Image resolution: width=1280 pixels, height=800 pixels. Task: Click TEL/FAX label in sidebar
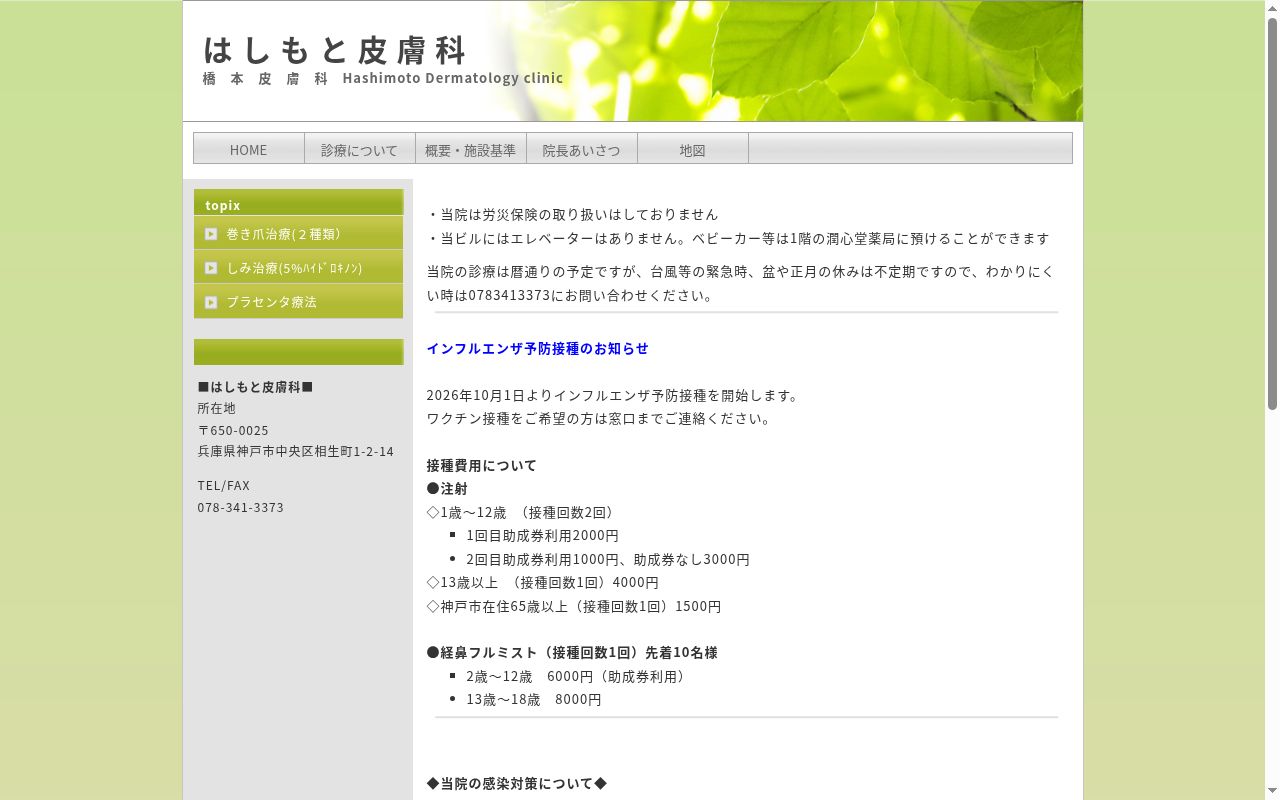tap(224, 485)
